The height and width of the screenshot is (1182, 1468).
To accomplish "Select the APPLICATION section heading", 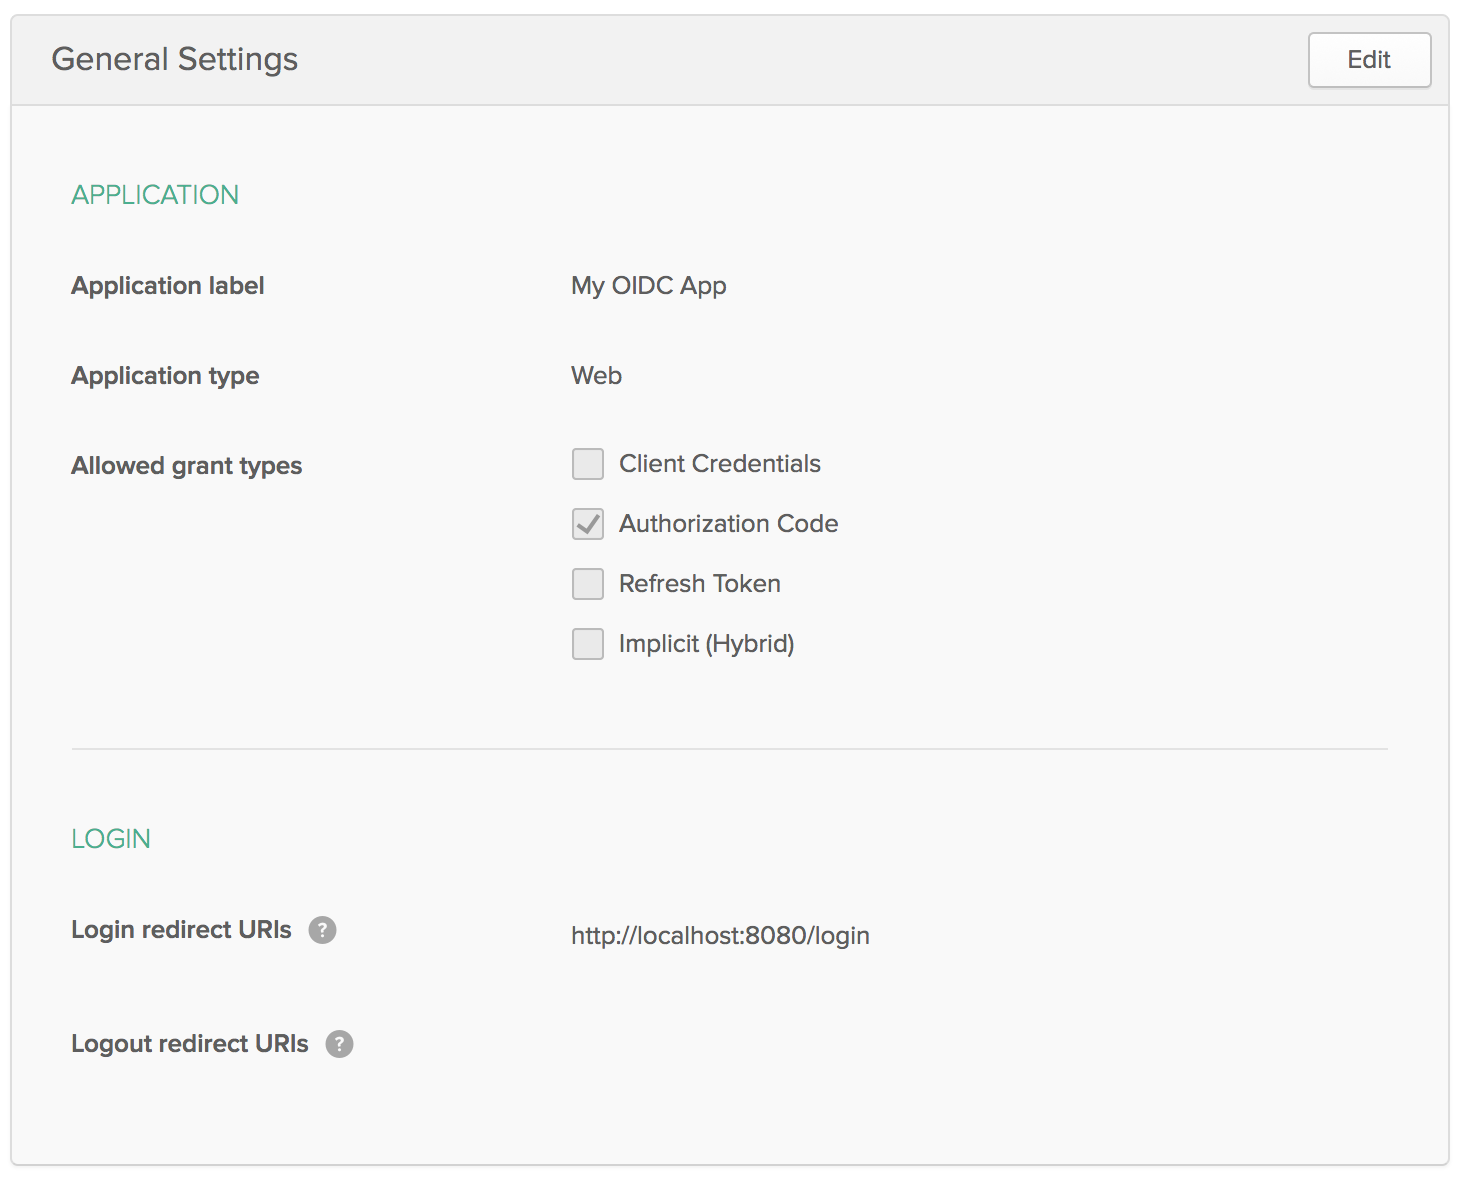I will pyautogui.click(x=155, y=195).
